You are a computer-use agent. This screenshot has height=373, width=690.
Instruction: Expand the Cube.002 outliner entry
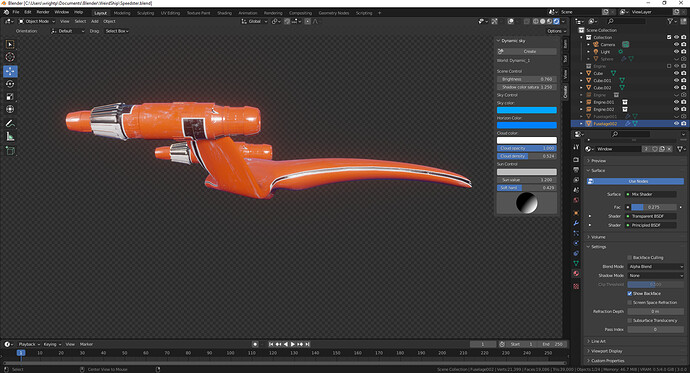pos(582,88)
